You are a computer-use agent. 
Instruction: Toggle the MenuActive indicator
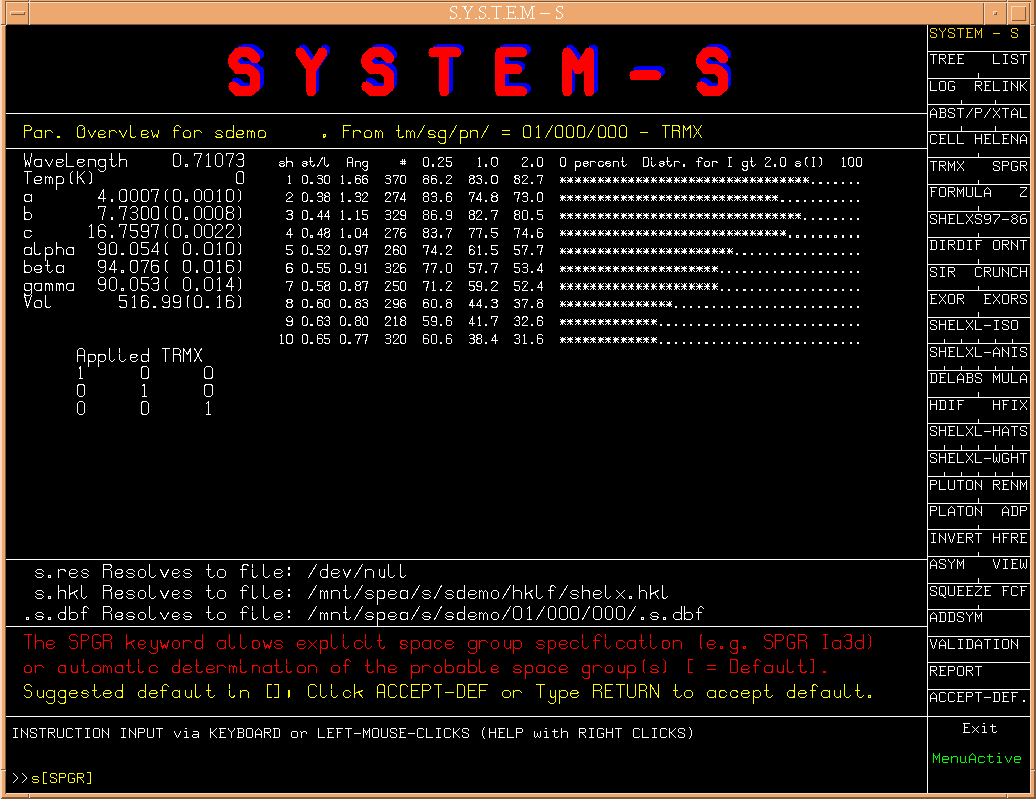click(x=976, y=759)
